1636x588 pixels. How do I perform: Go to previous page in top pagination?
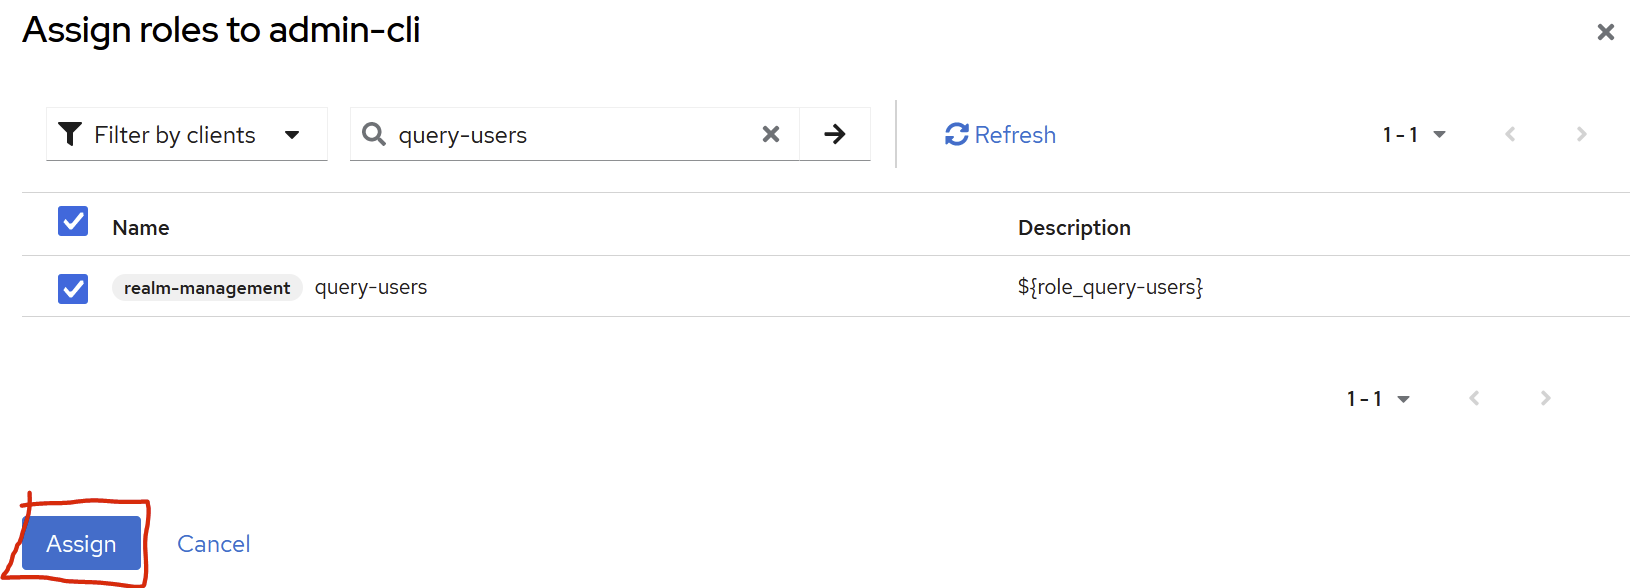[x=1510, y=134]
